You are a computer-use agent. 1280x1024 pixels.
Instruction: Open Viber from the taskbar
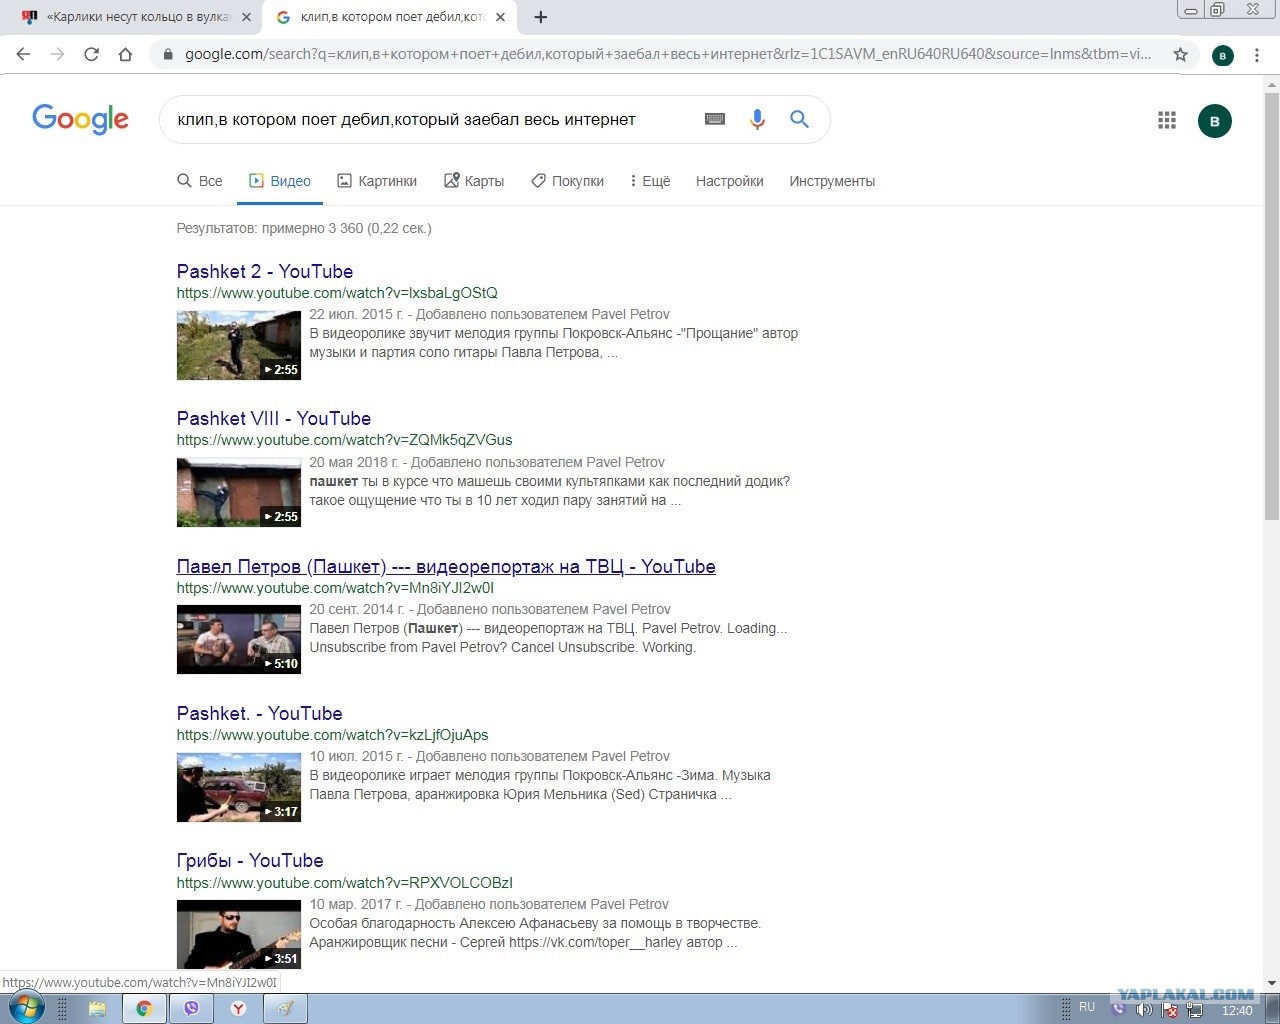coord(191,1009)
